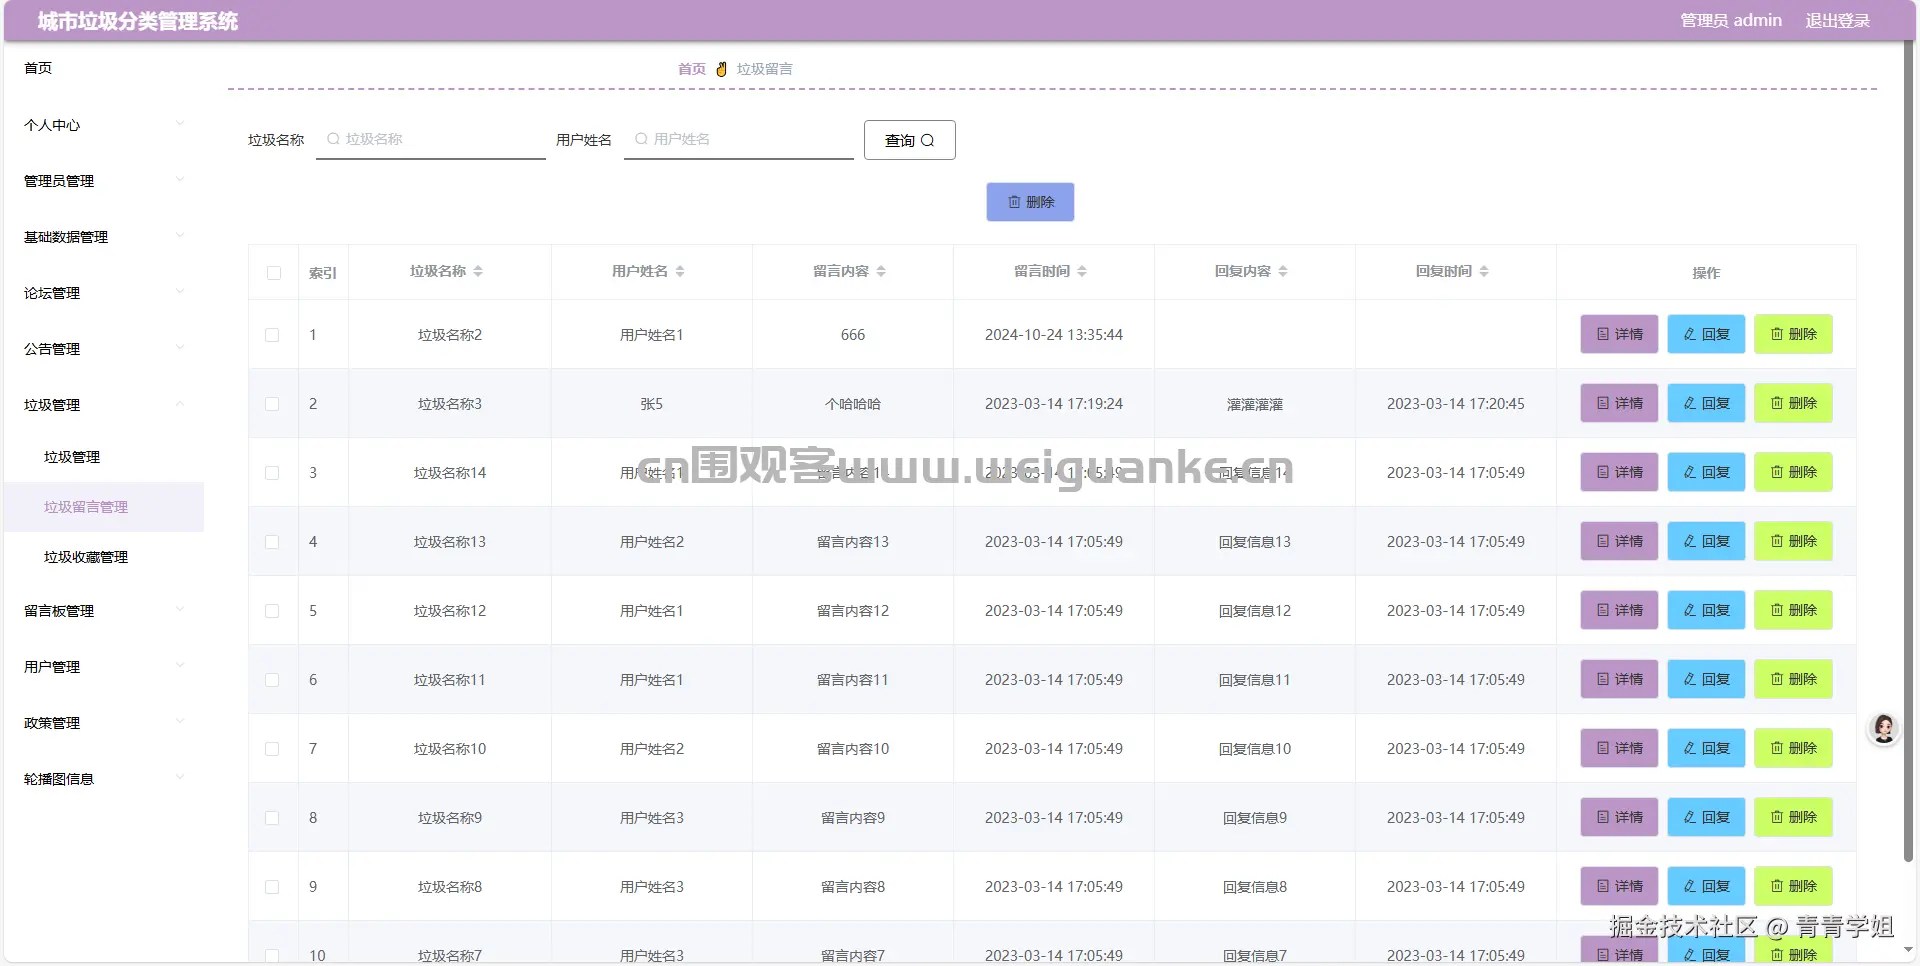The width and height of the screenshot is (1920, 966).
Task: Show 详情 for row 垃圾名称11
Action: coord(1619,679)
